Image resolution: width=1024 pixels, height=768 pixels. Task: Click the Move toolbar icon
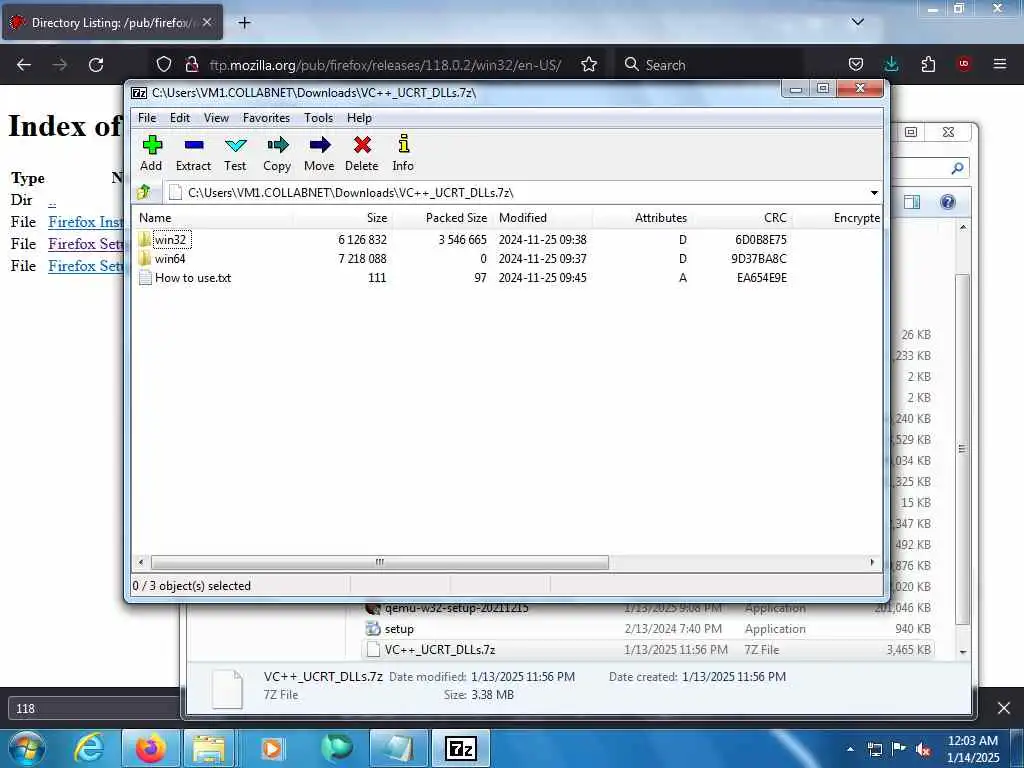(x=319, y=153)
